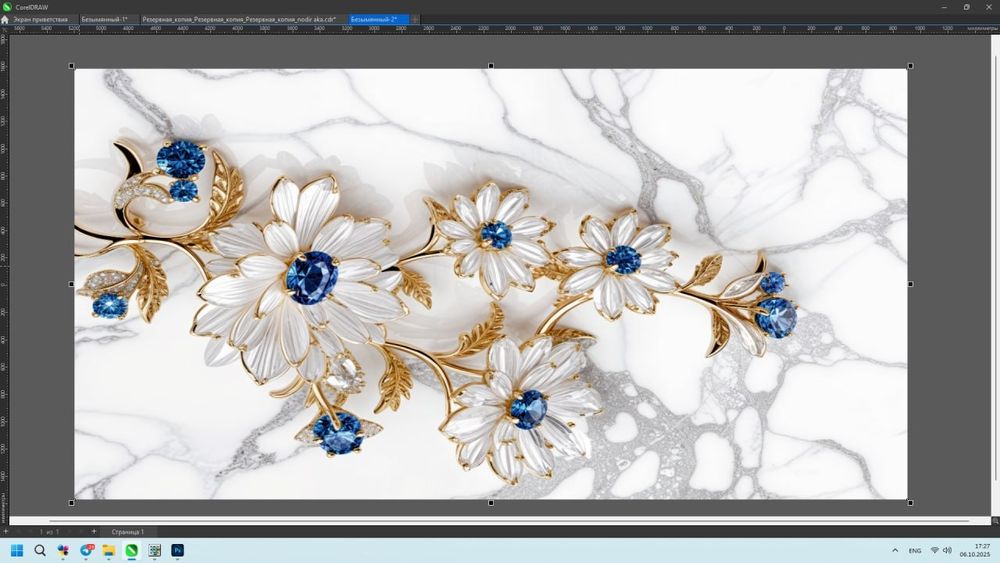Click the Home icon beside the document tabs
This screenshot has height=563, width=1000.
click(5, 19)
